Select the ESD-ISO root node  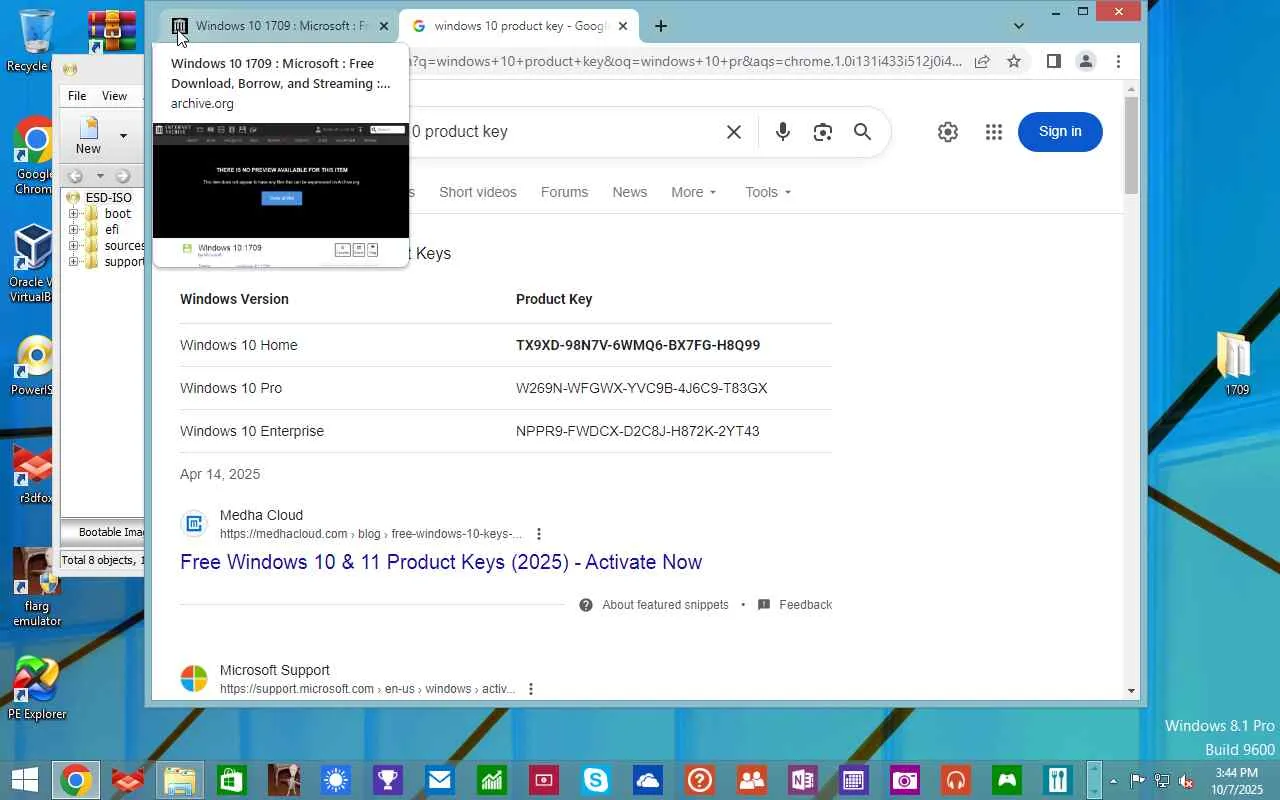pos(108,198)
